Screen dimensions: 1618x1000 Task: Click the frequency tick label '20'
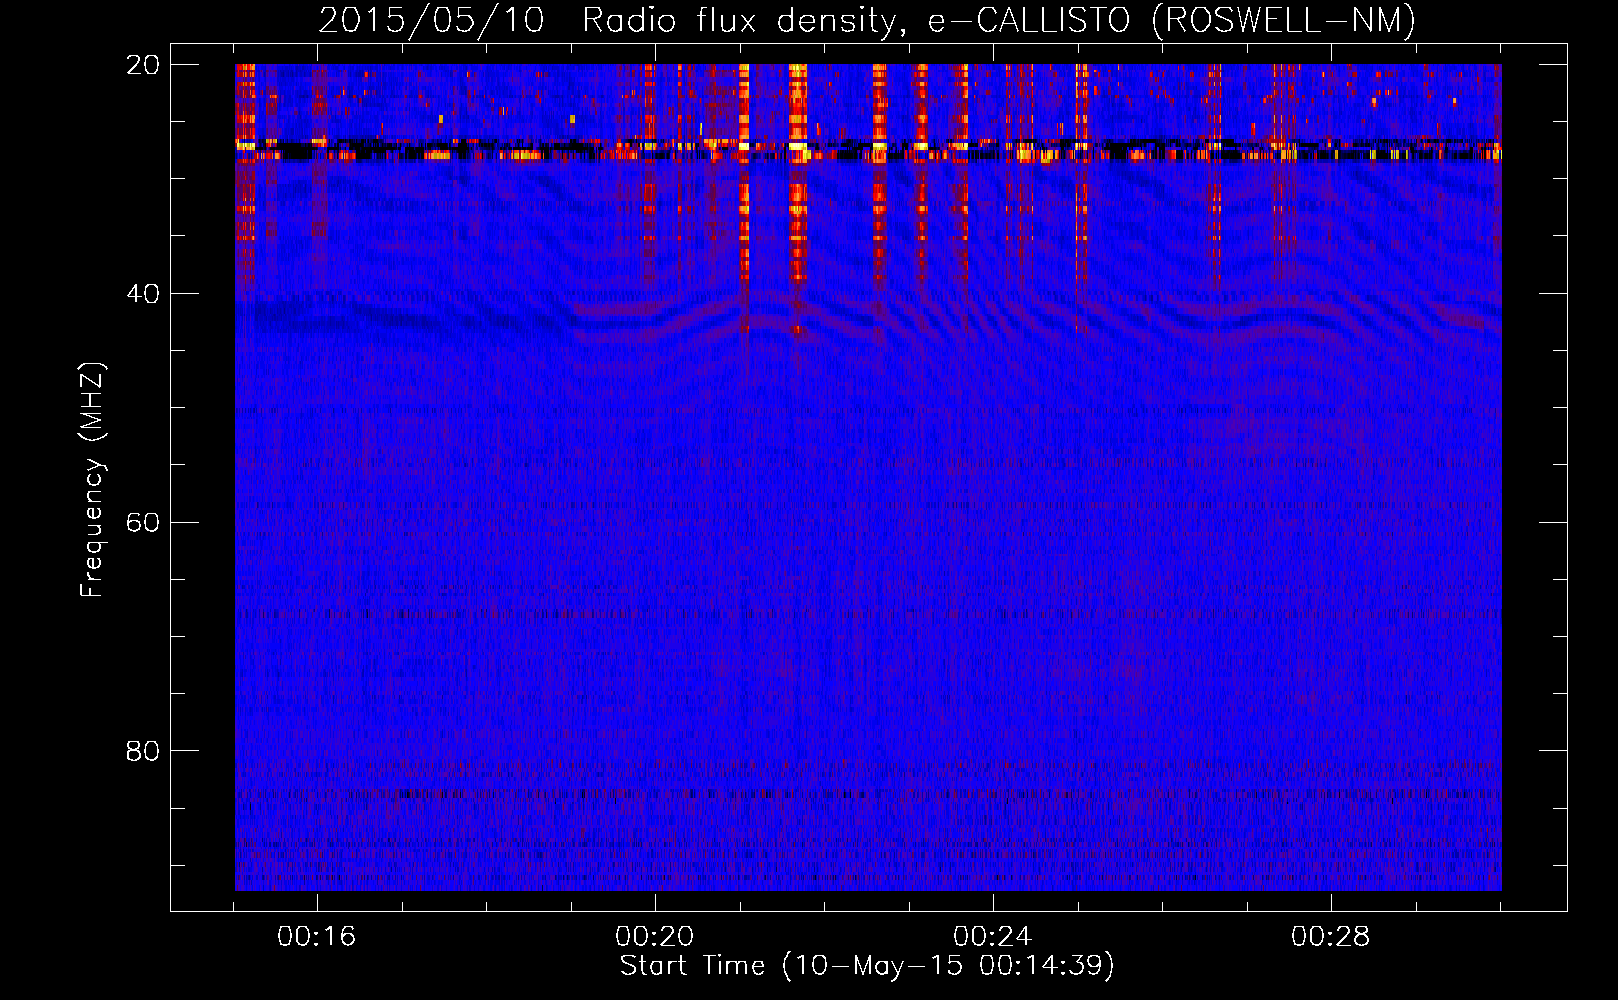pos(143,65)
